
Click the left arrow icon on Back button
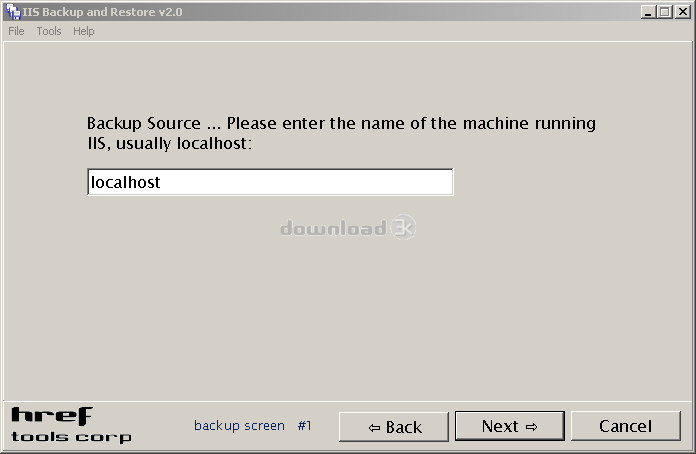tap(374, 428)
